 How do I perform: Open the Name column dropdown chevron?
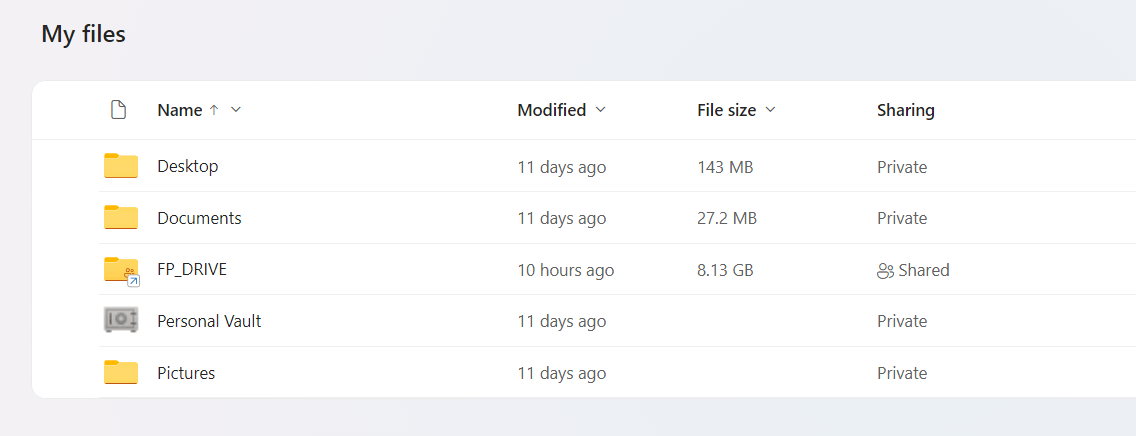coord(236,110)
